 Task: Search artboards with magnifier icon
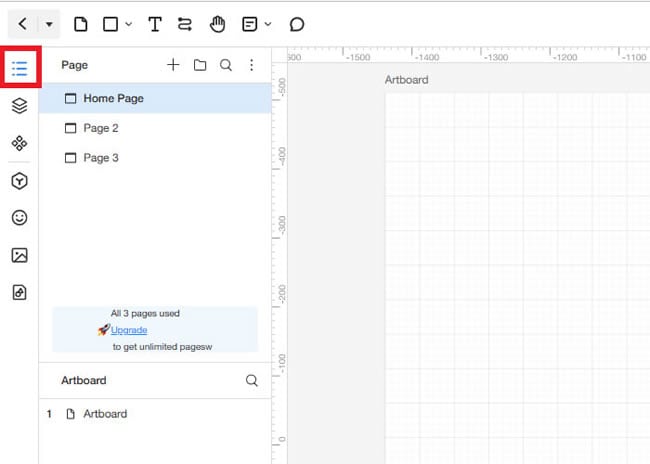pos(252,380)
